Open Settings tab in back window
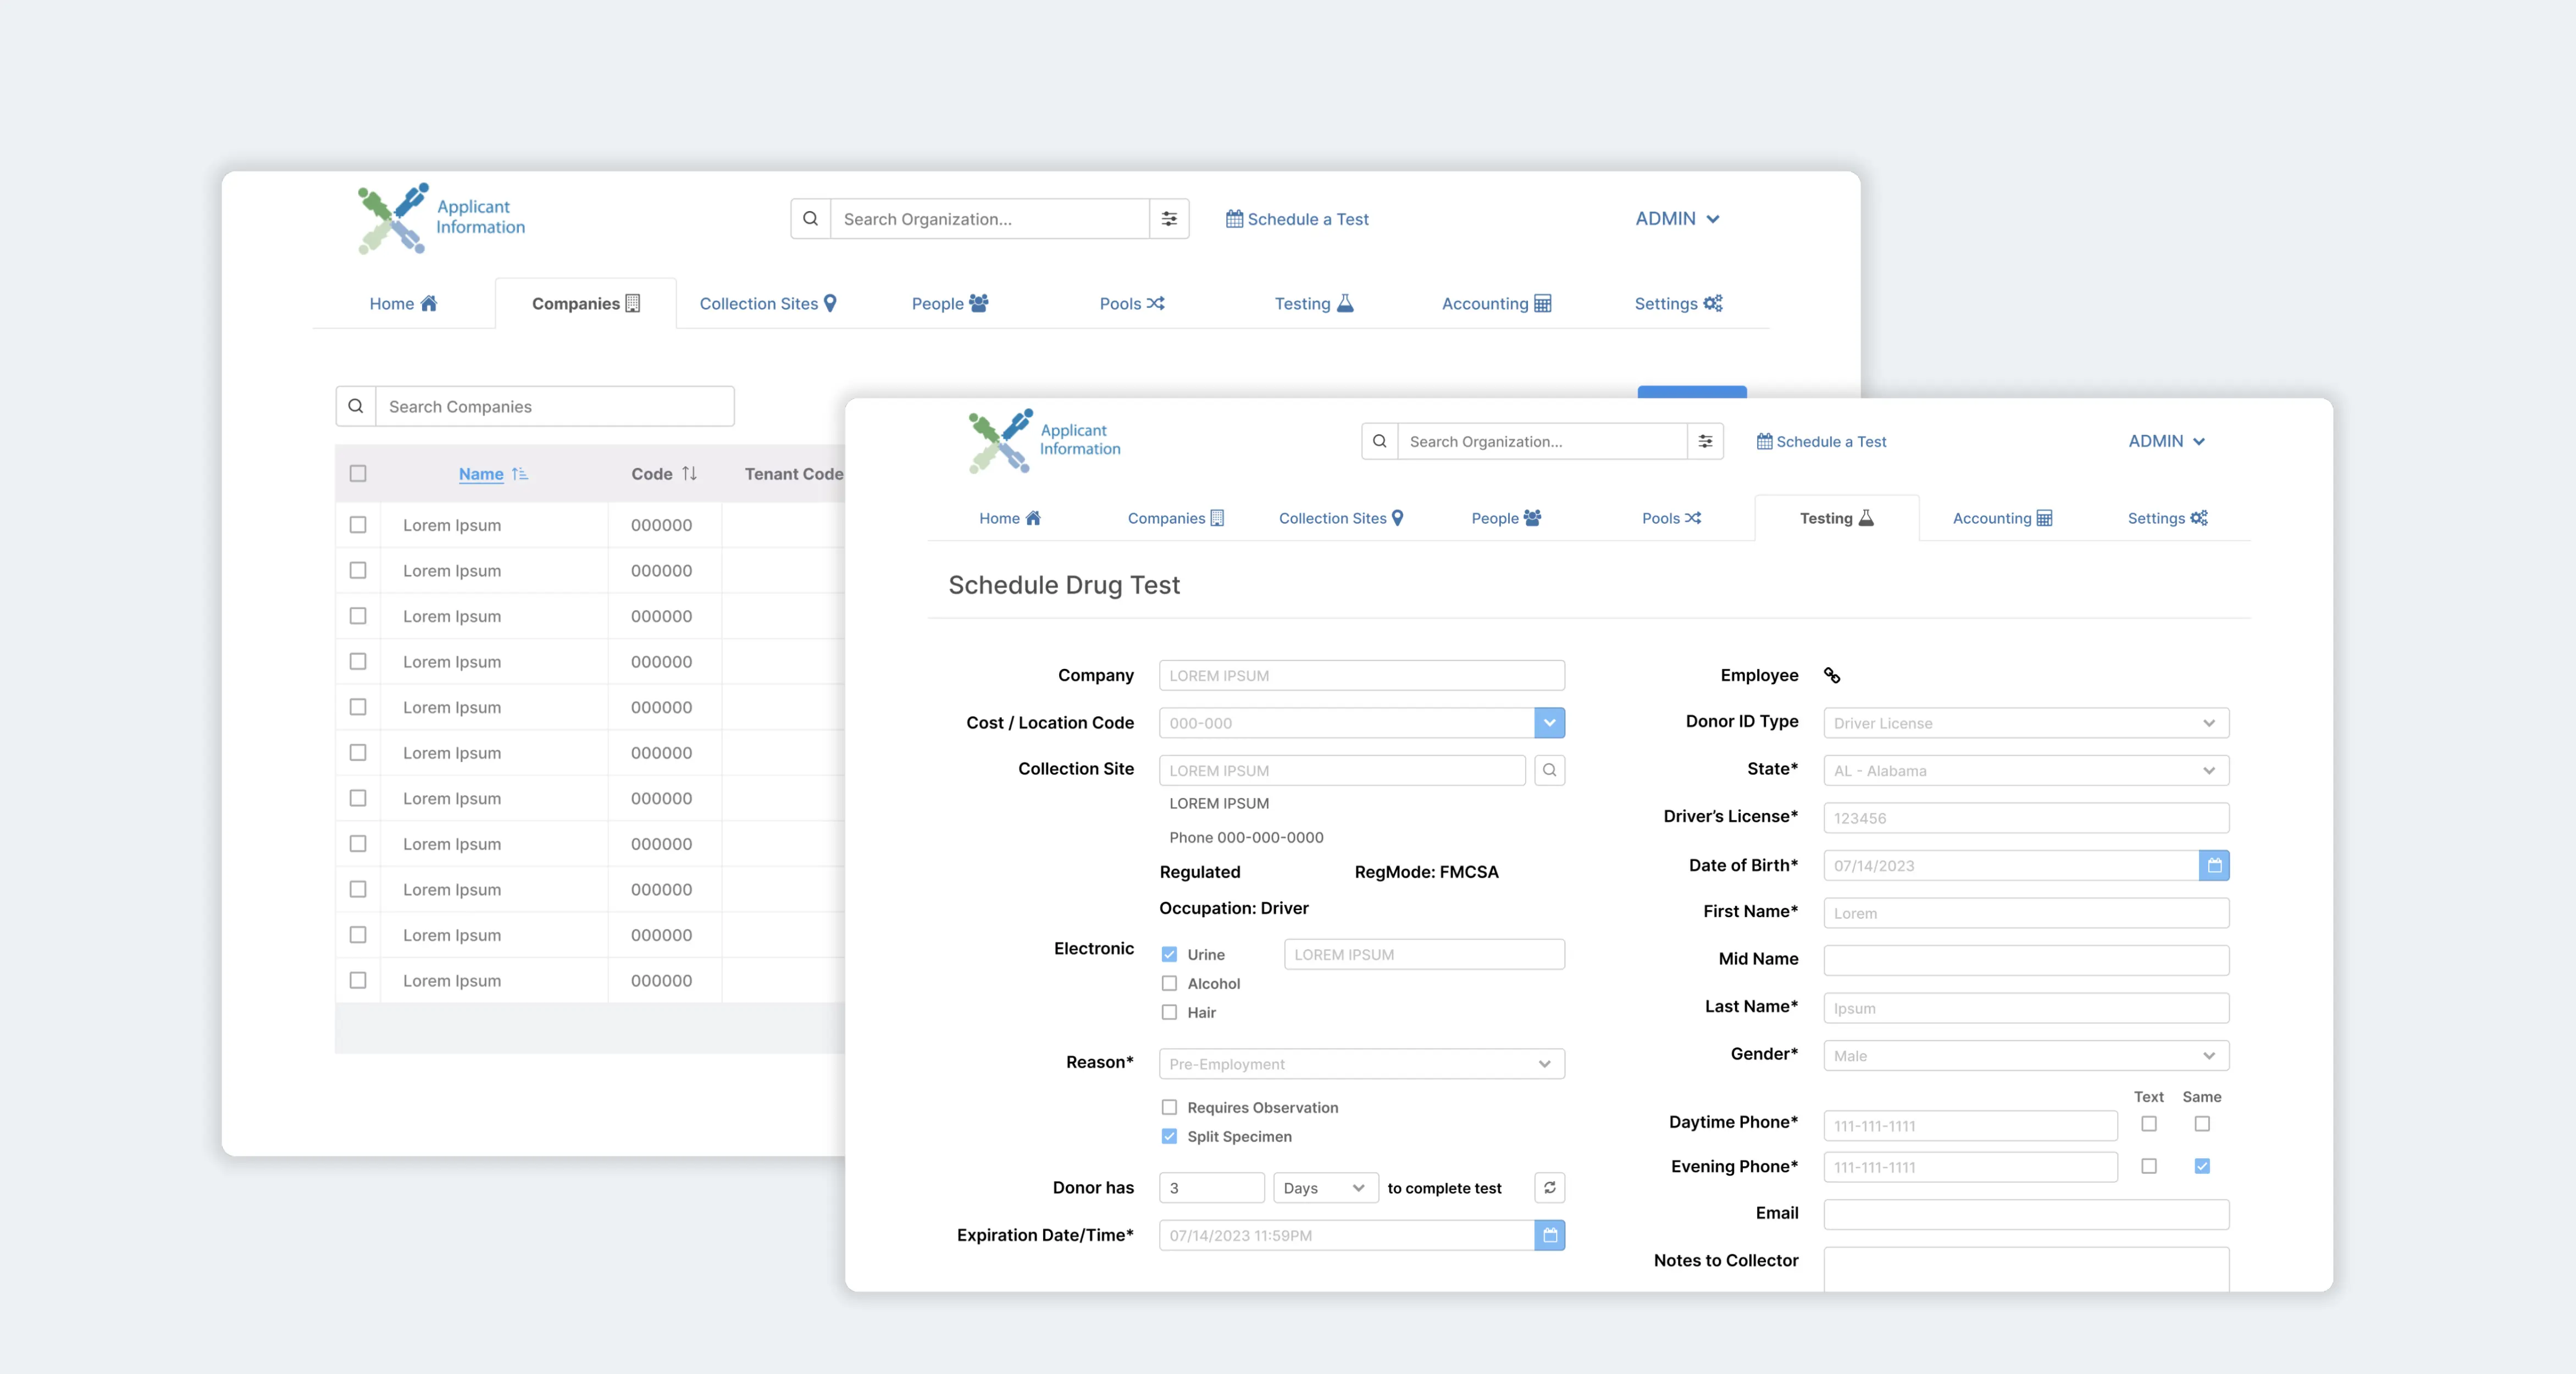Screen dimensions: 2576x1374 click(1678, 303)
